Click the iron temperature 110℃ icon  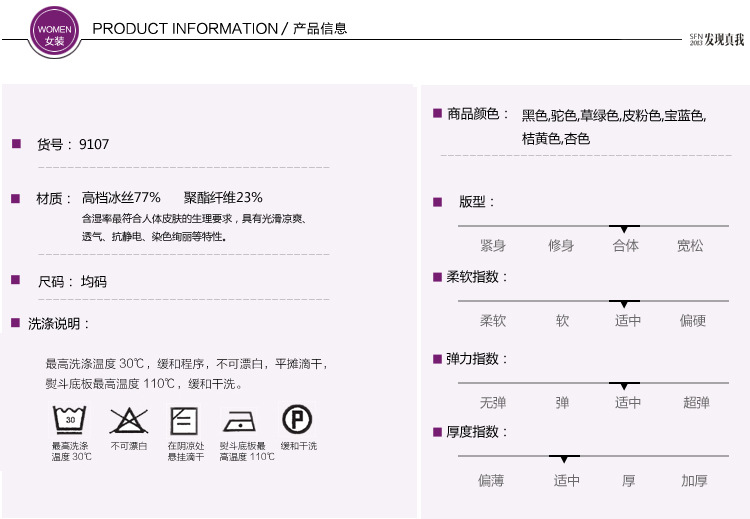click(x=241, y=420)
